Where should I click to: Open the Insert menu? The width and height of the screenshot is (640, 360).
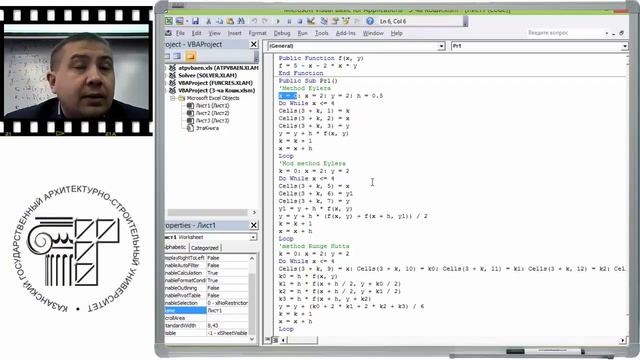(234, 33)
